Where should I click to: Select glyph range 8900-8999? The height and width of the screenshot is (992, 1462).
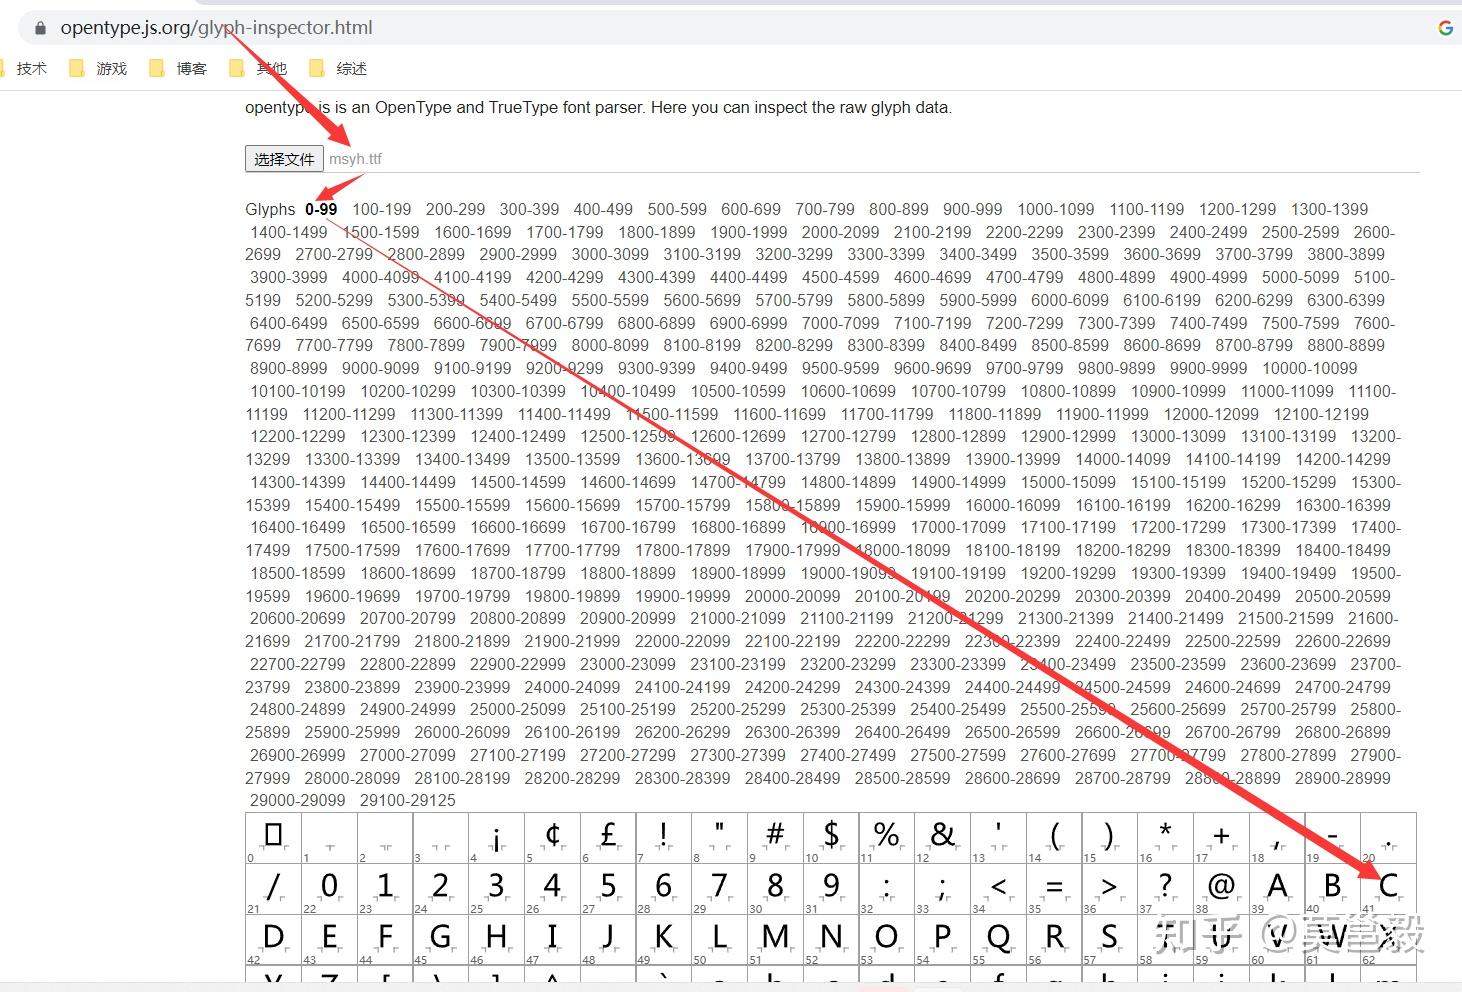click(x=289, y=368)
